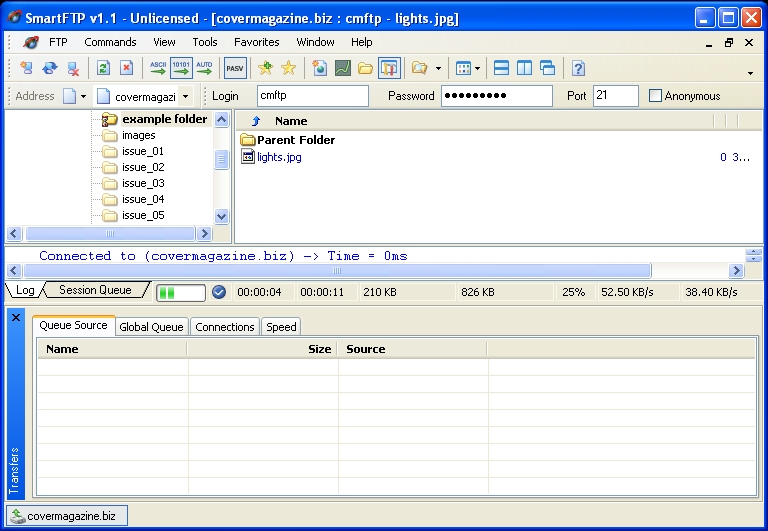
Task: Open the Commands menu
Action: (x=110, y=42)
